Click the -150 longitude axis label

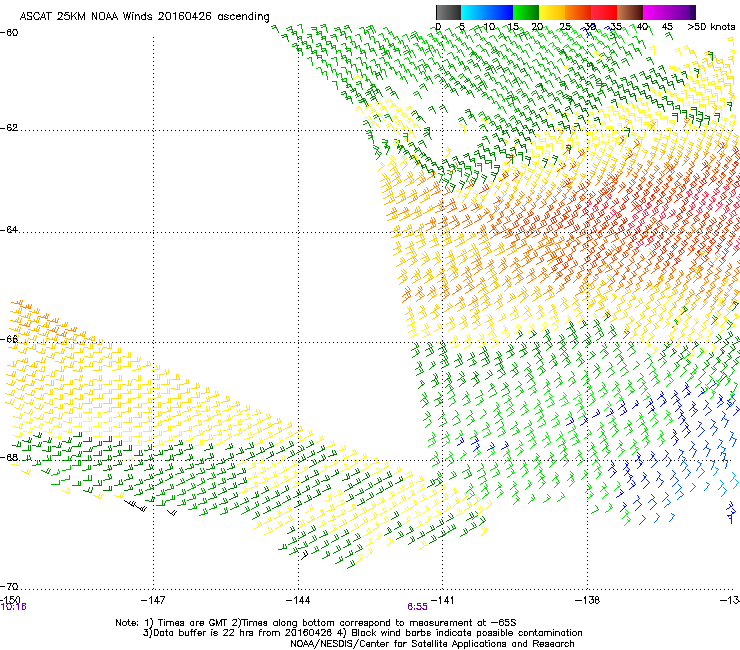point(10,599)
